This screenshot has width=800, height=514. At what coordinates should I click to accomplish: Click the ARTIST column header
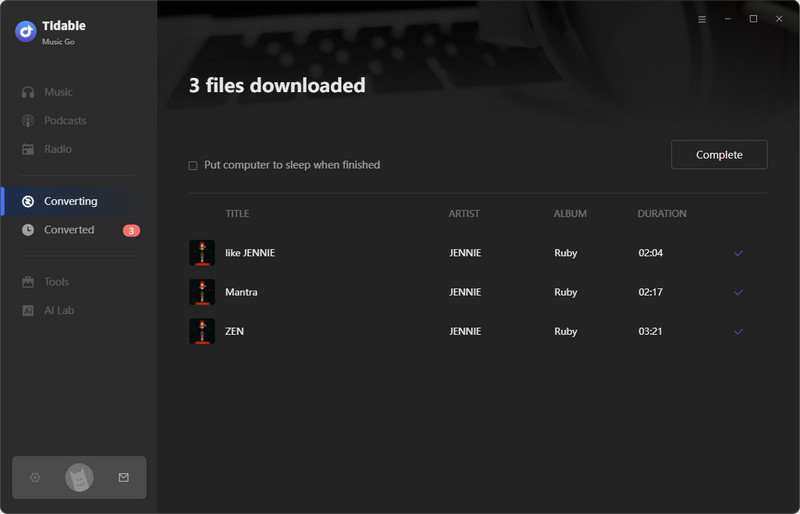(464, 213)
